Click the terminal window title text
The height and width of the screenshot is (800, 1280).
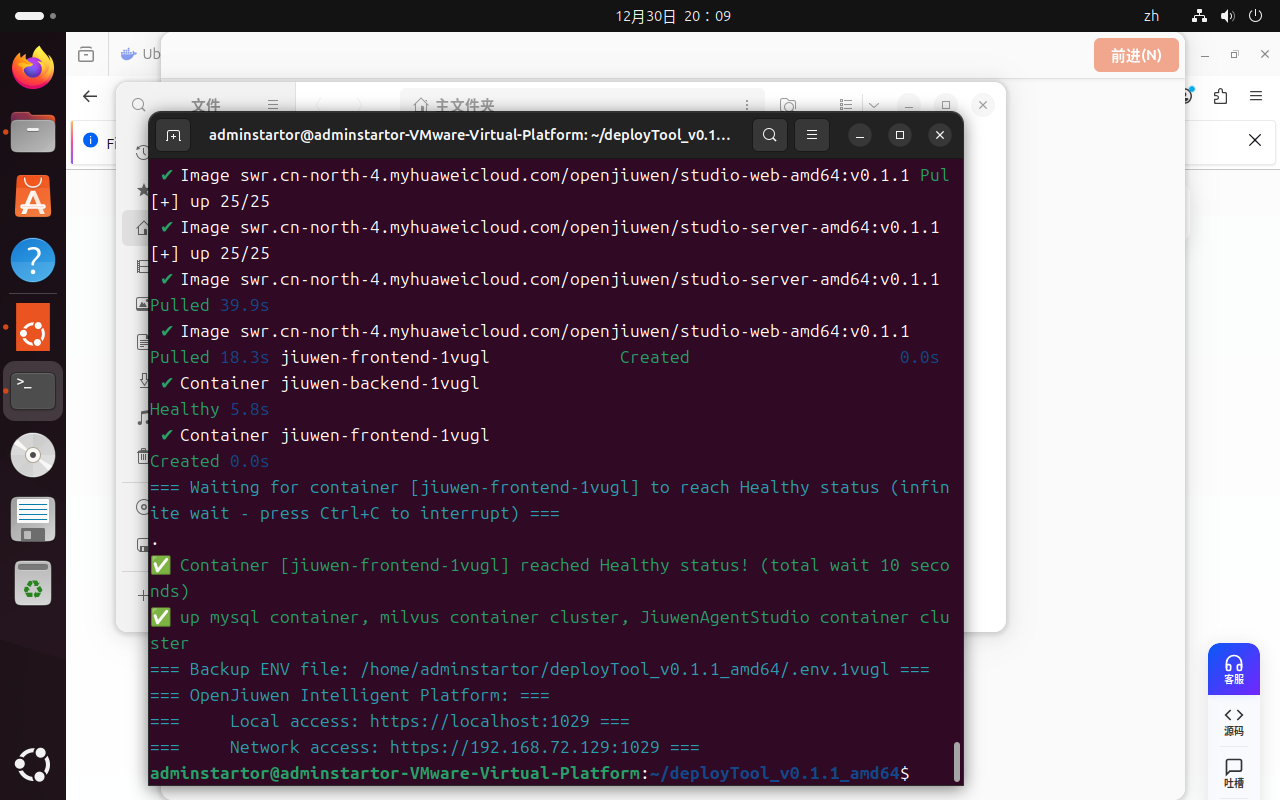click(x=470, y=135)
